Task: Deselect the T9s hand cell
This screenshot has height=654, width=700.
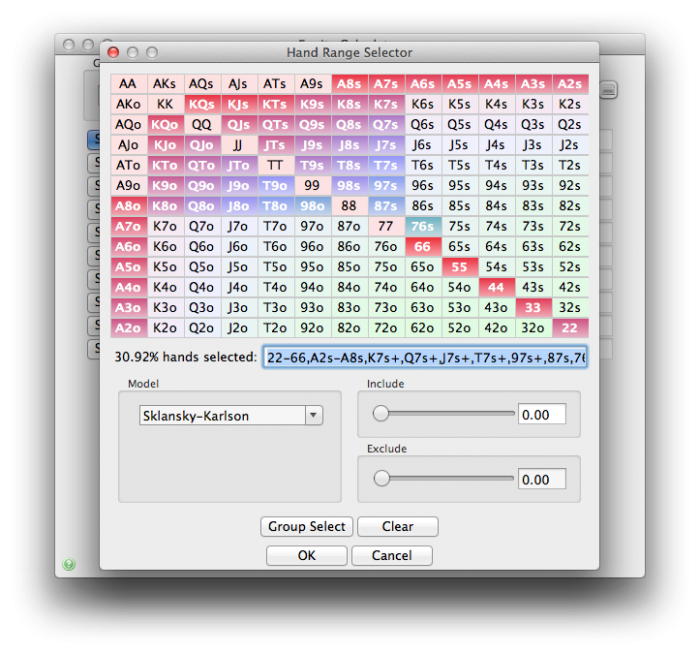Action: point(312,165)
